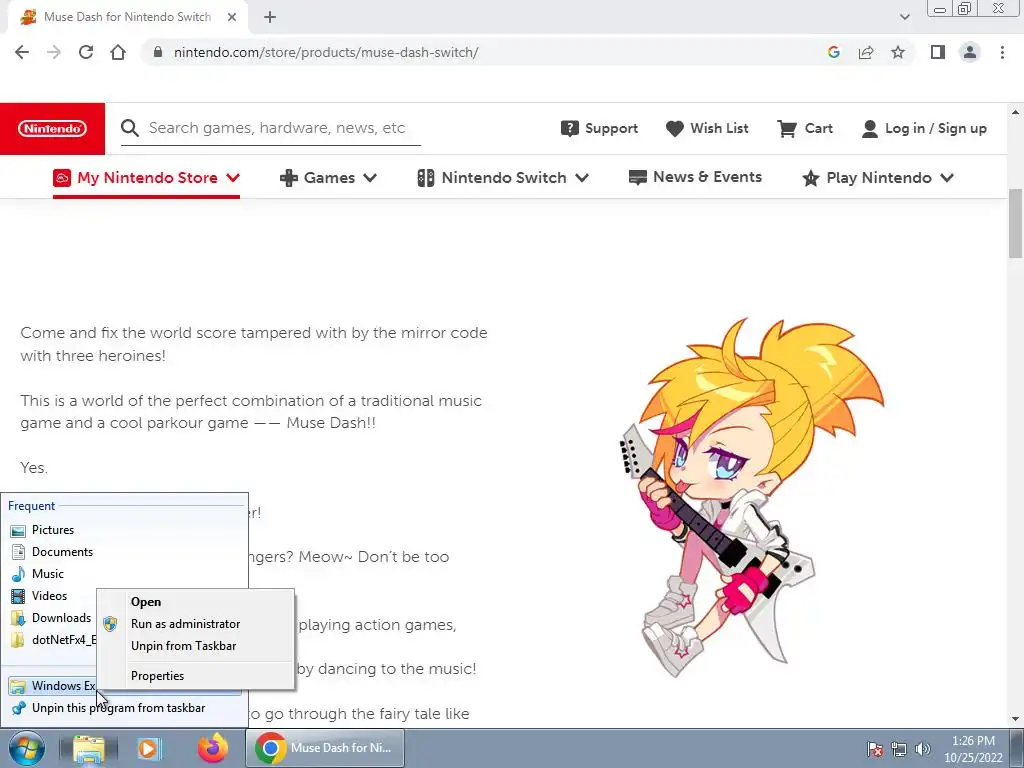Open the network tray icon

[899, 749]
